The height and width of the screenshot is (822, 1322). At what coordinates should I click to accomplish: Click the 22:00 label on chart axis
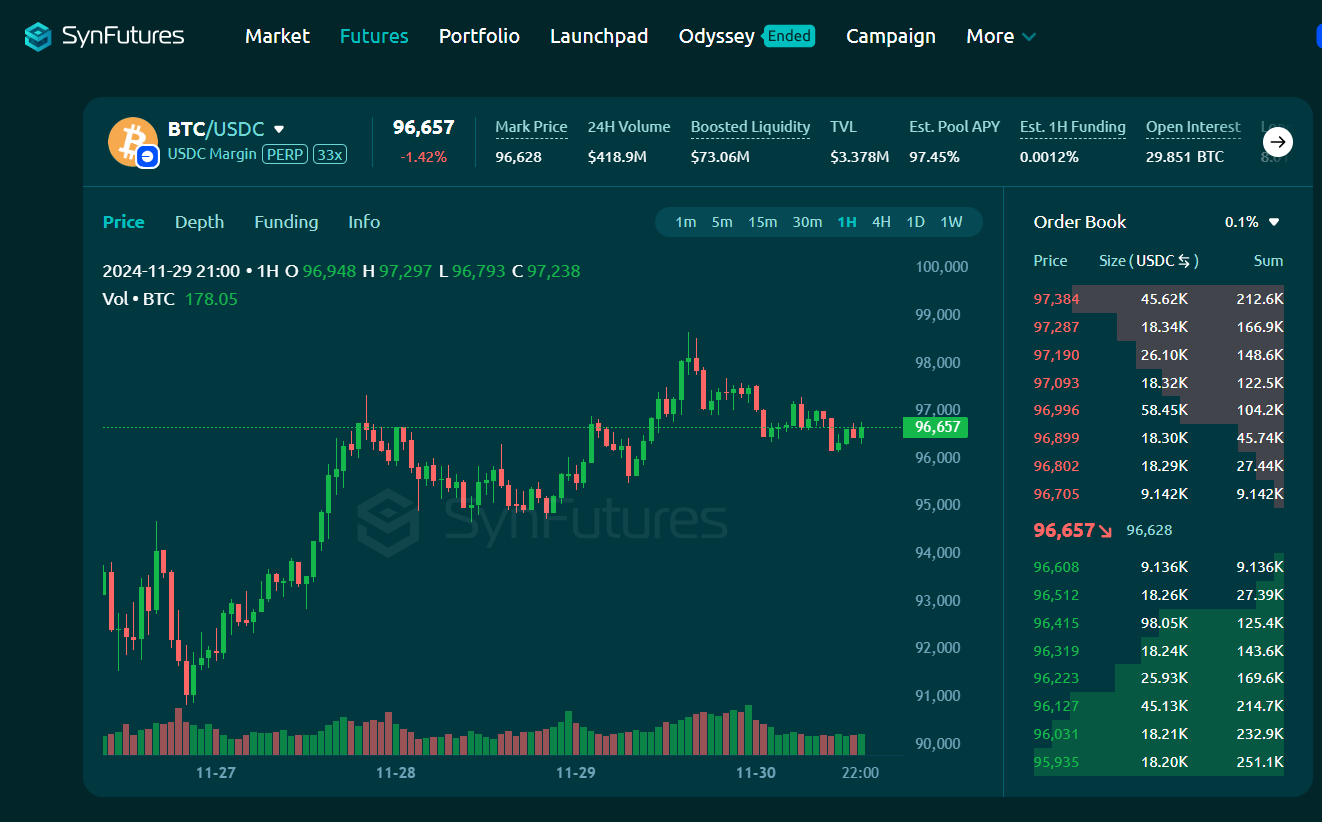[860, 773]
